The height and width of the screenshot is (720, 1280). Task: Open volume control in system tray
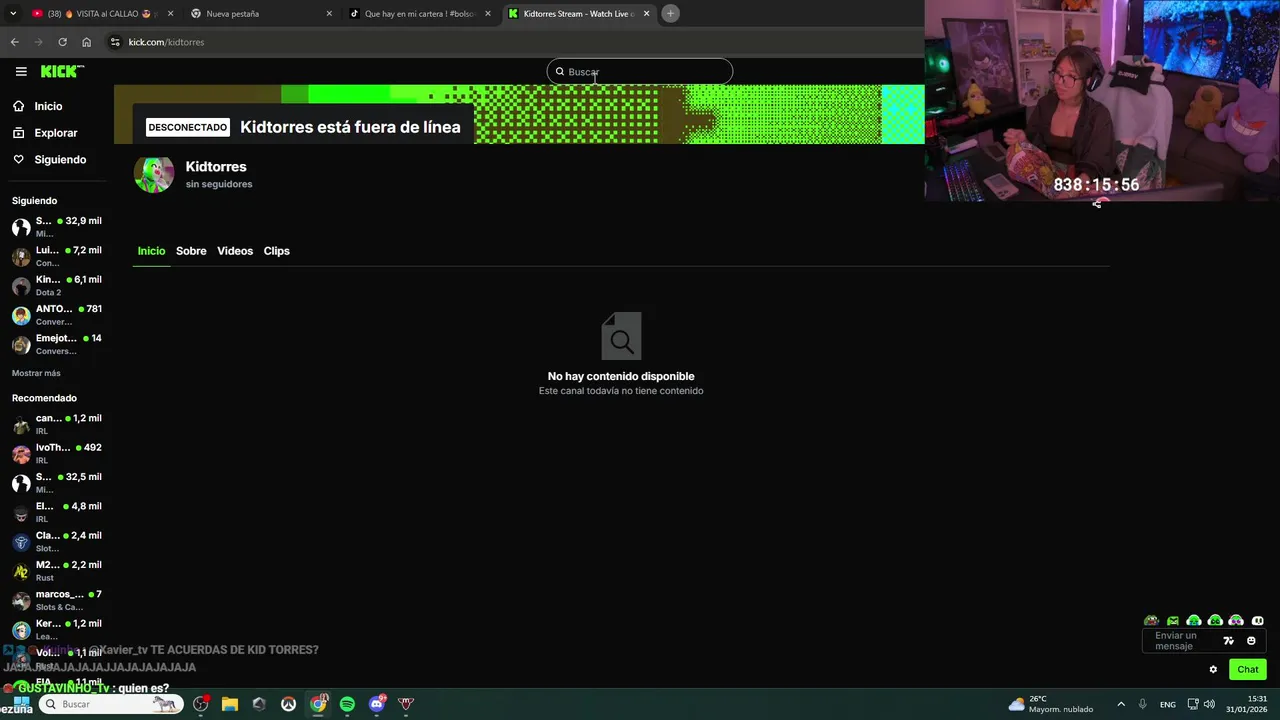(1209, 704)
